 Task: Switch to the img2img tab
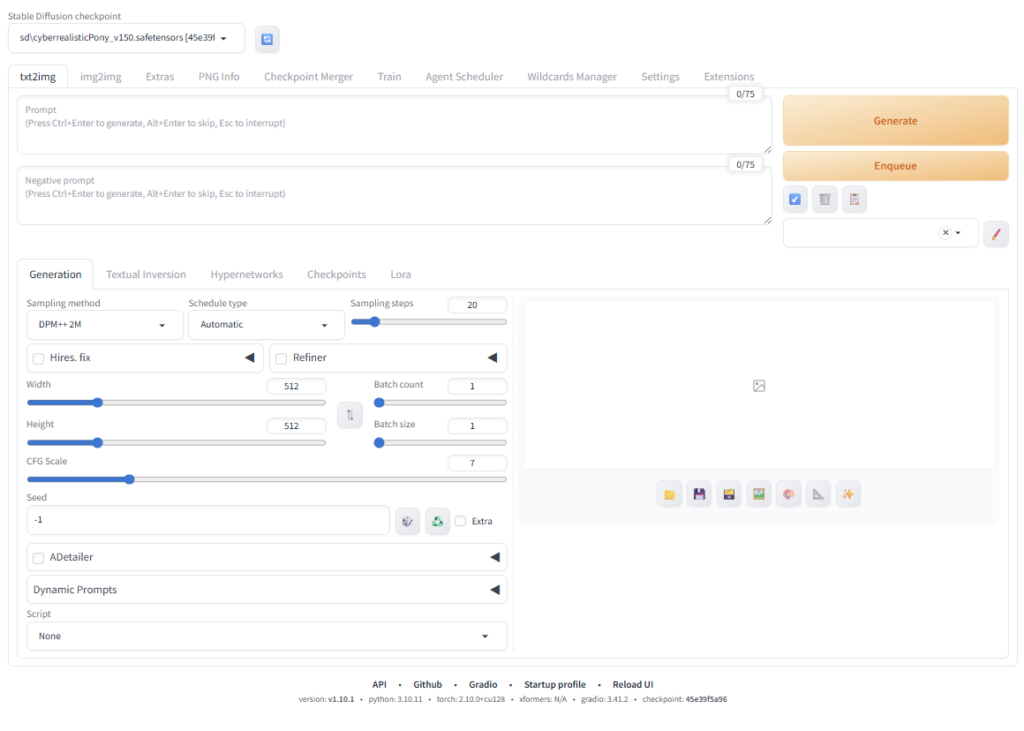tap(100, 77)
